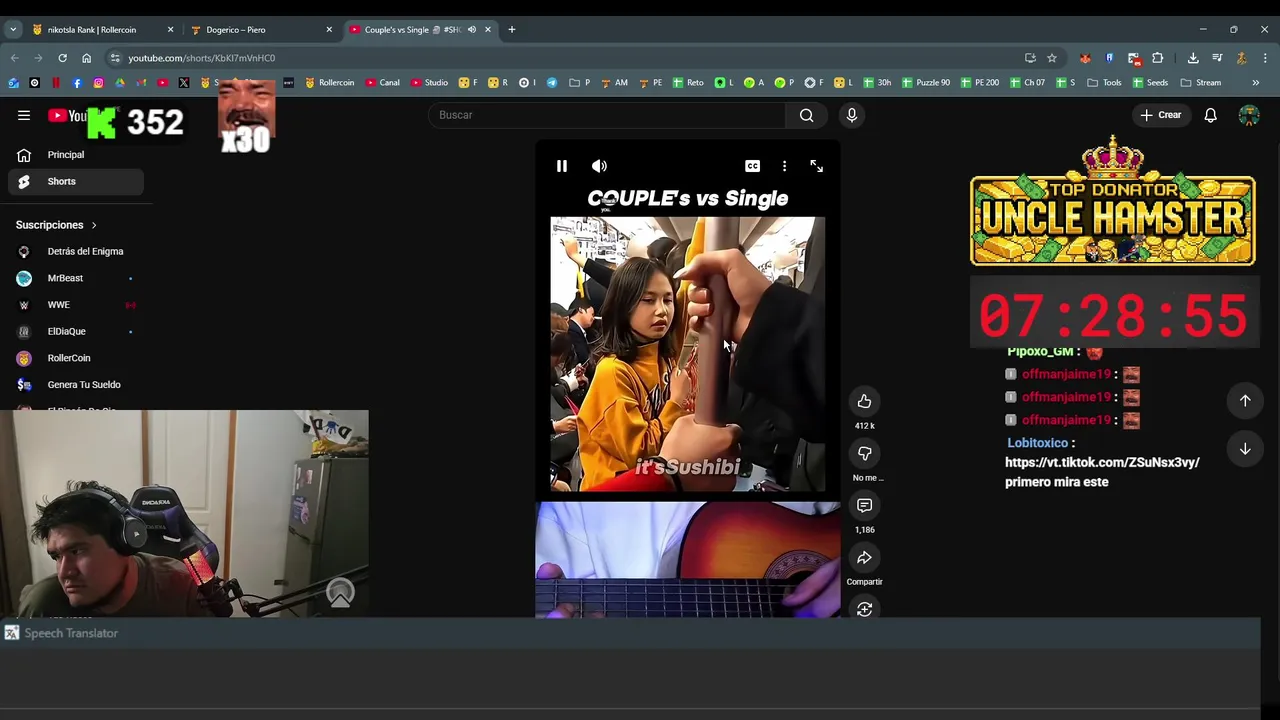Open the YouTube account avatar menu
The width and height of the screenshot is (1280, 720).
1248,115
